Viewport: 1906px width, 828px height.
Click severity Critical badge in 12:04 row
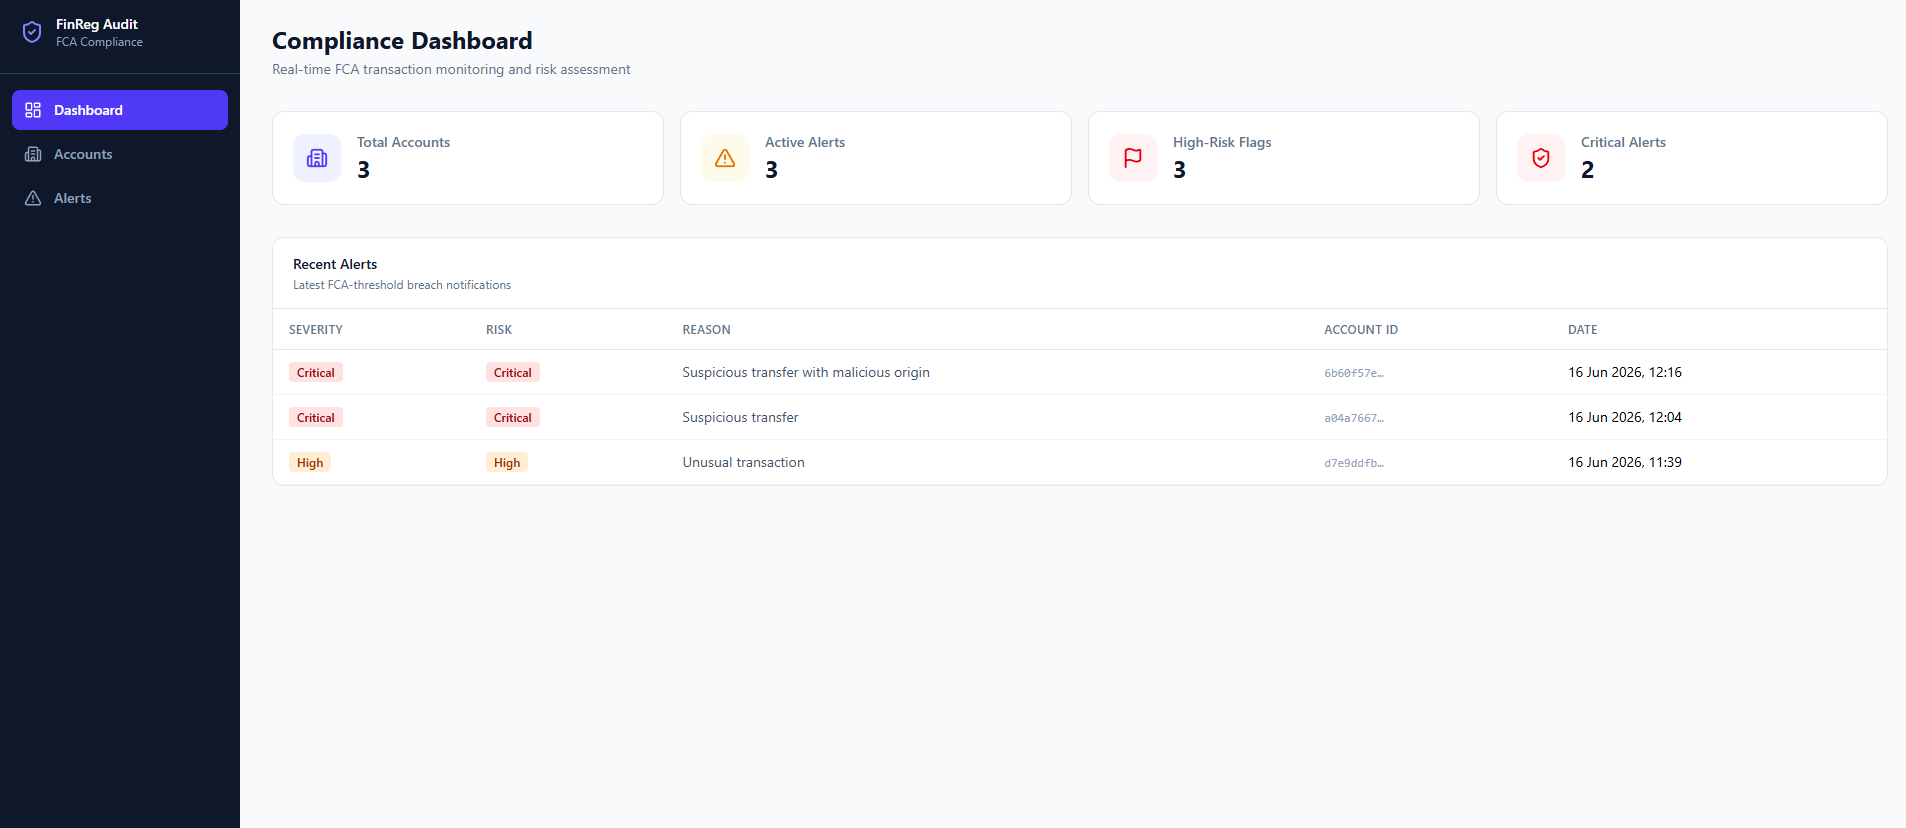click(x=316, y=417)
